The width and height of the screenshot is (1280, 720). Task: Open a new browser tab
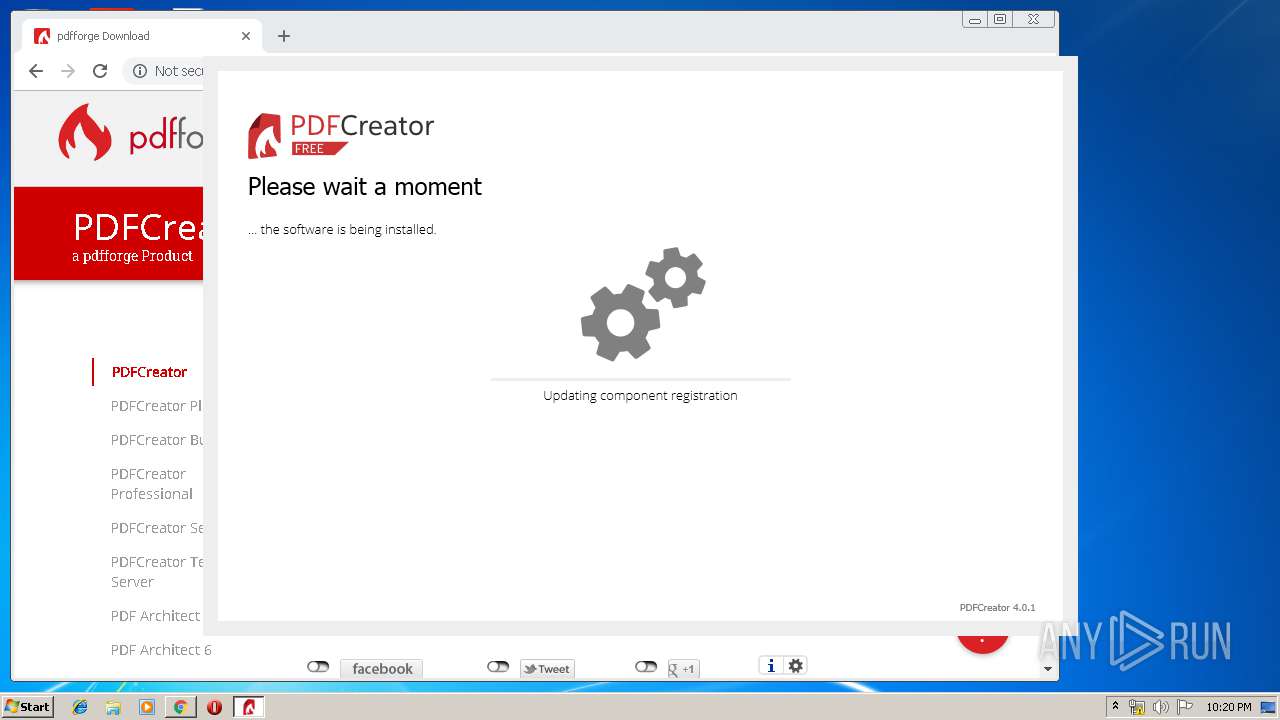(x=284, y=36)
